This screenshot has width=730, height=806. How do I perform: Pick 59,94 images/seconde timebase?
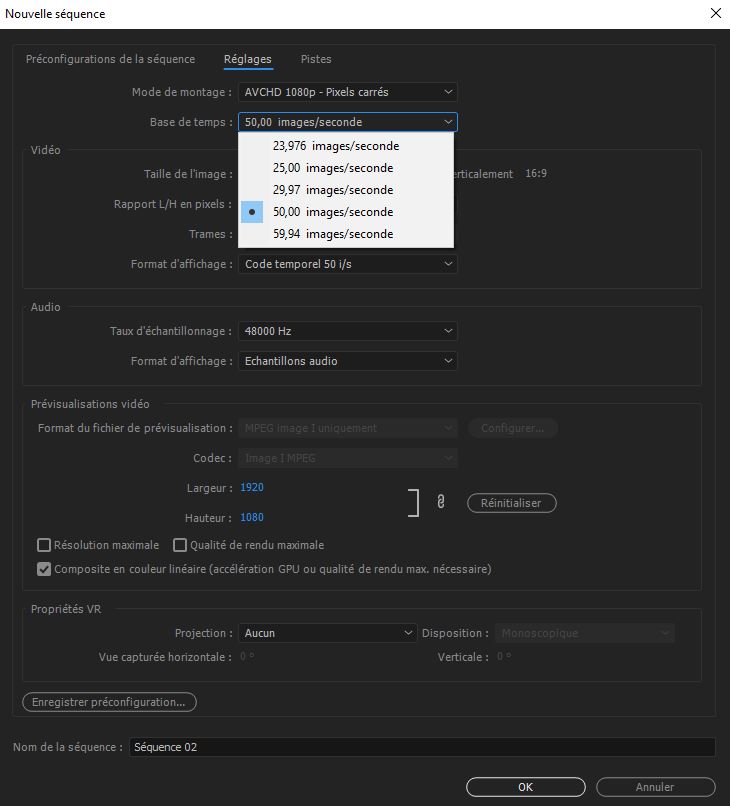click(332, 234)
